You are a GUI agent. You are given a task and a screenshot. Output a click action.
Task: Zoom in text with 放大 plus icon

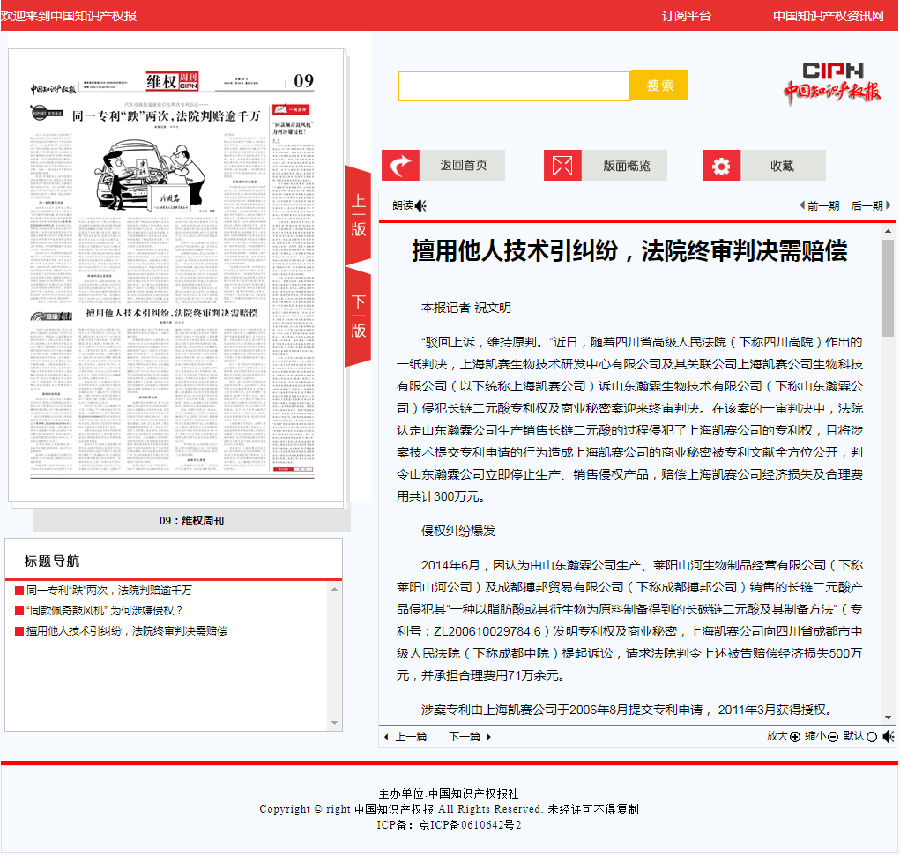tap(795, 737)
